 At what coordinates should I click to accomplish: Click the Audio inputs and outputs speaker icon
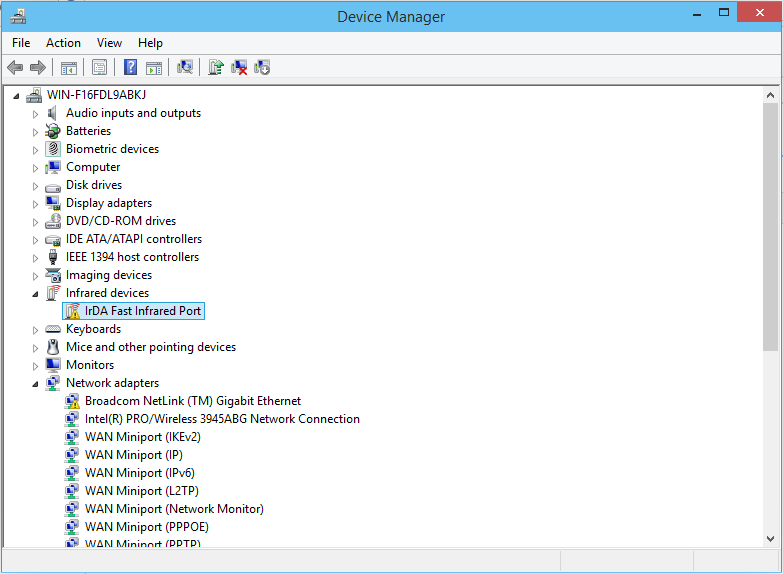(52, 113)
